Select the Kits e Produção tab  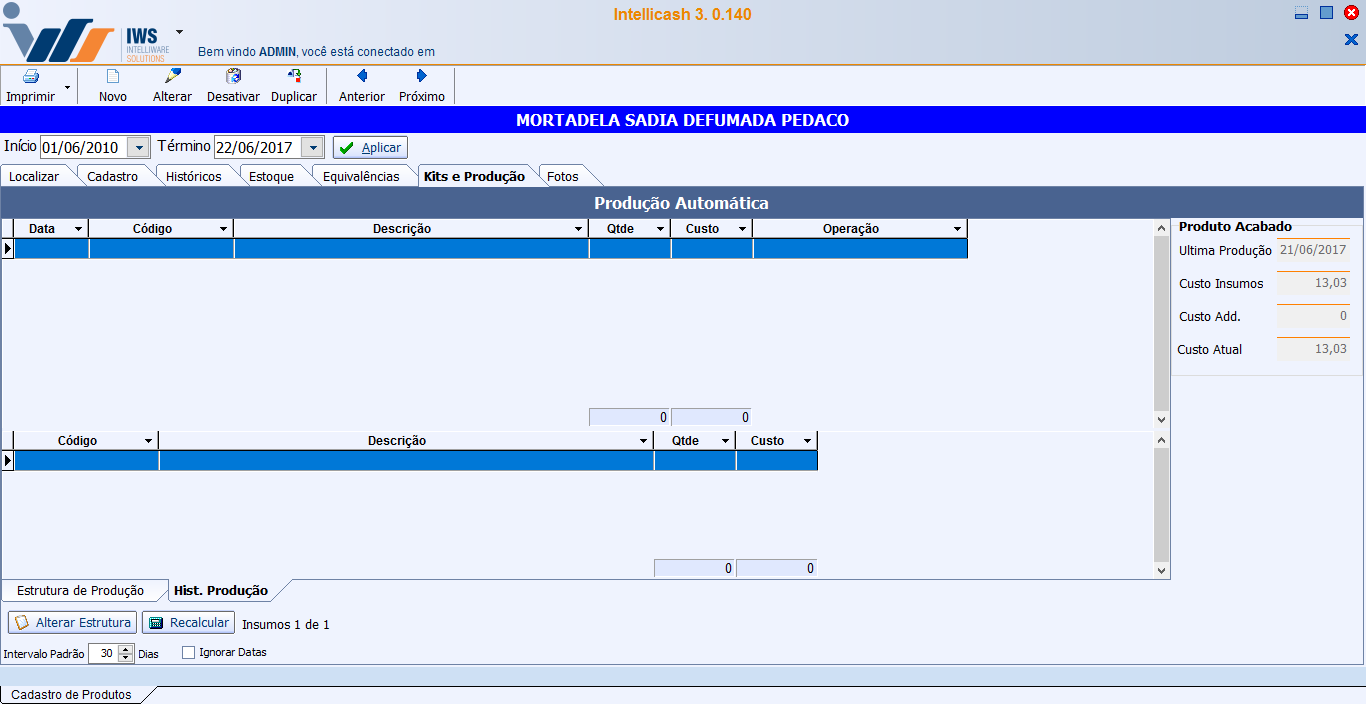pos(474,176)
